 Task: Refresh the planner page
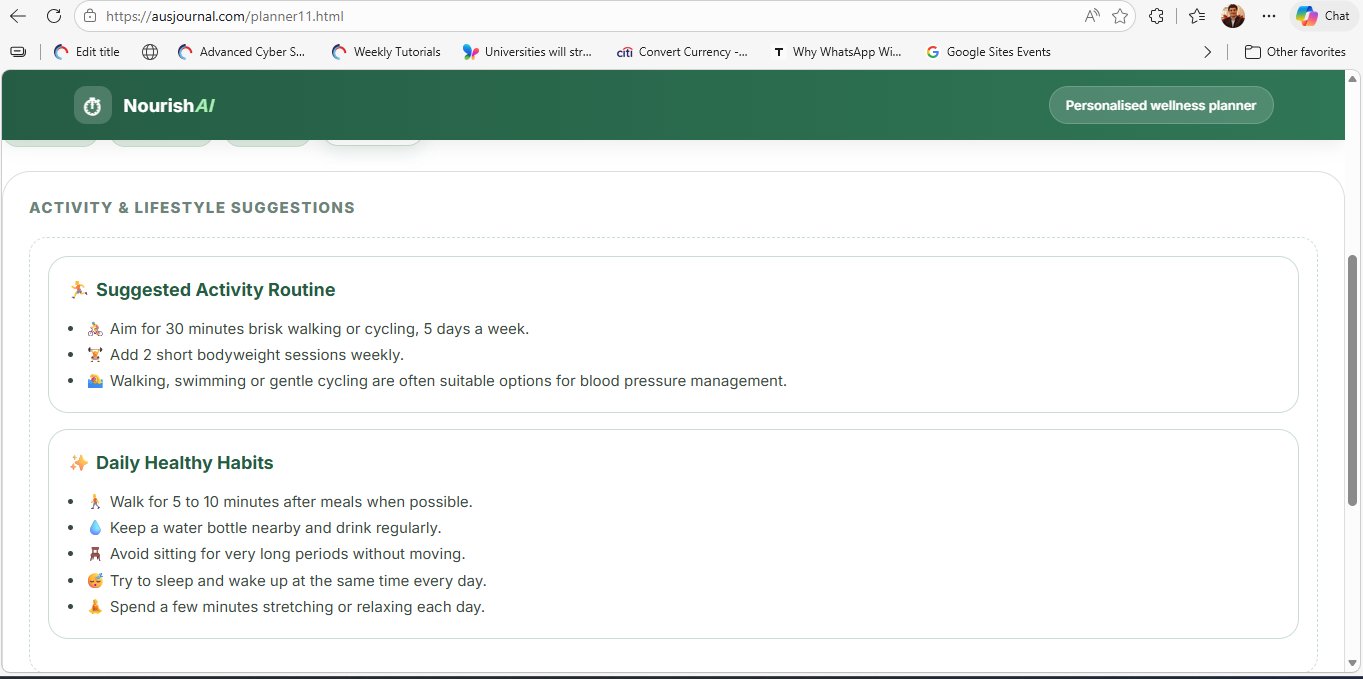(x=54, y=16)
